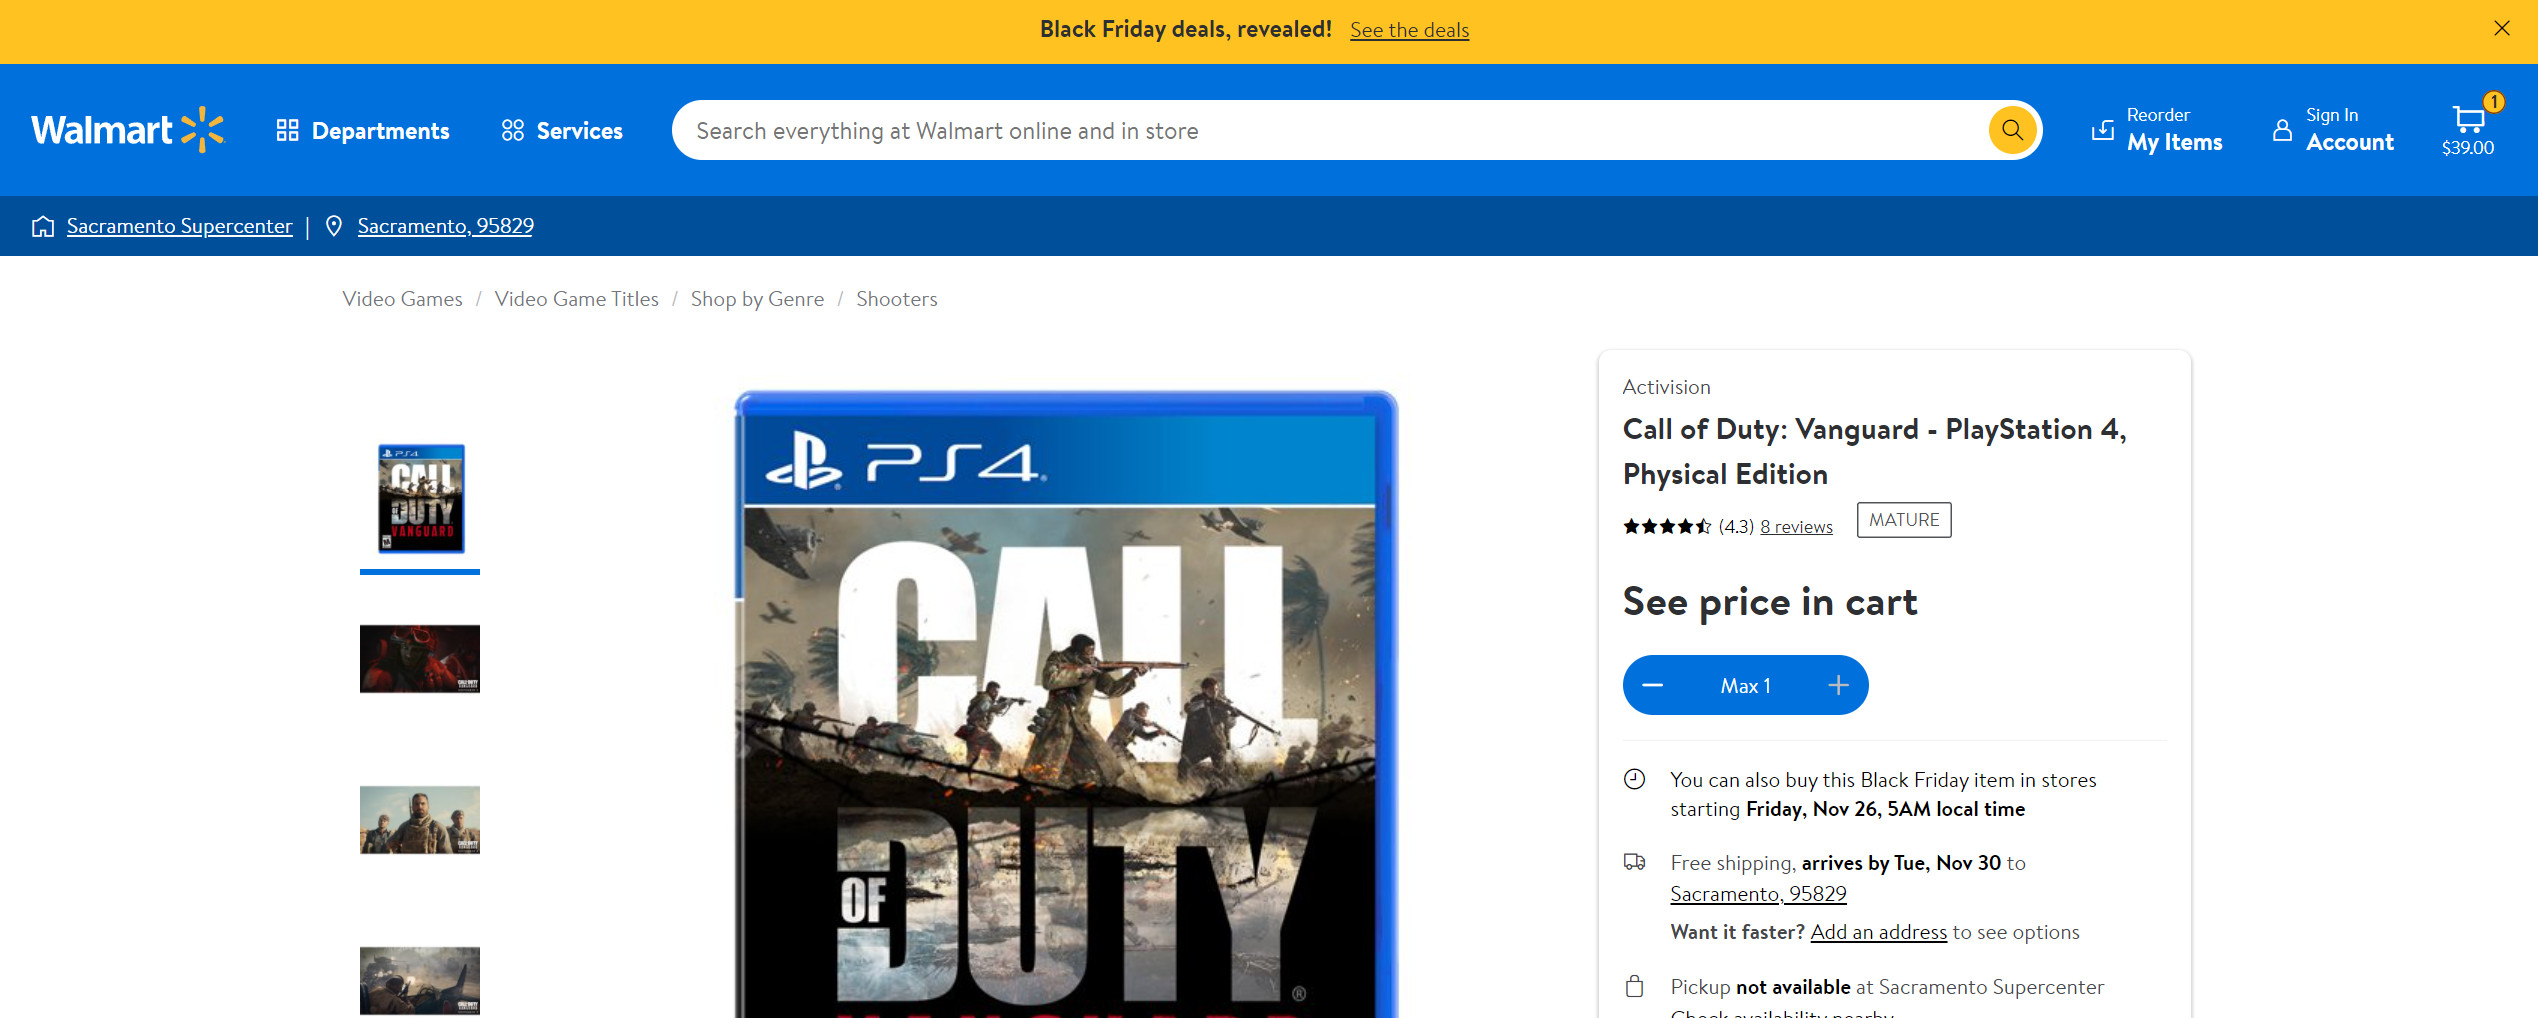Select Sacramento Supercenter store link
2538x1018 pixels.
(179, 226)
